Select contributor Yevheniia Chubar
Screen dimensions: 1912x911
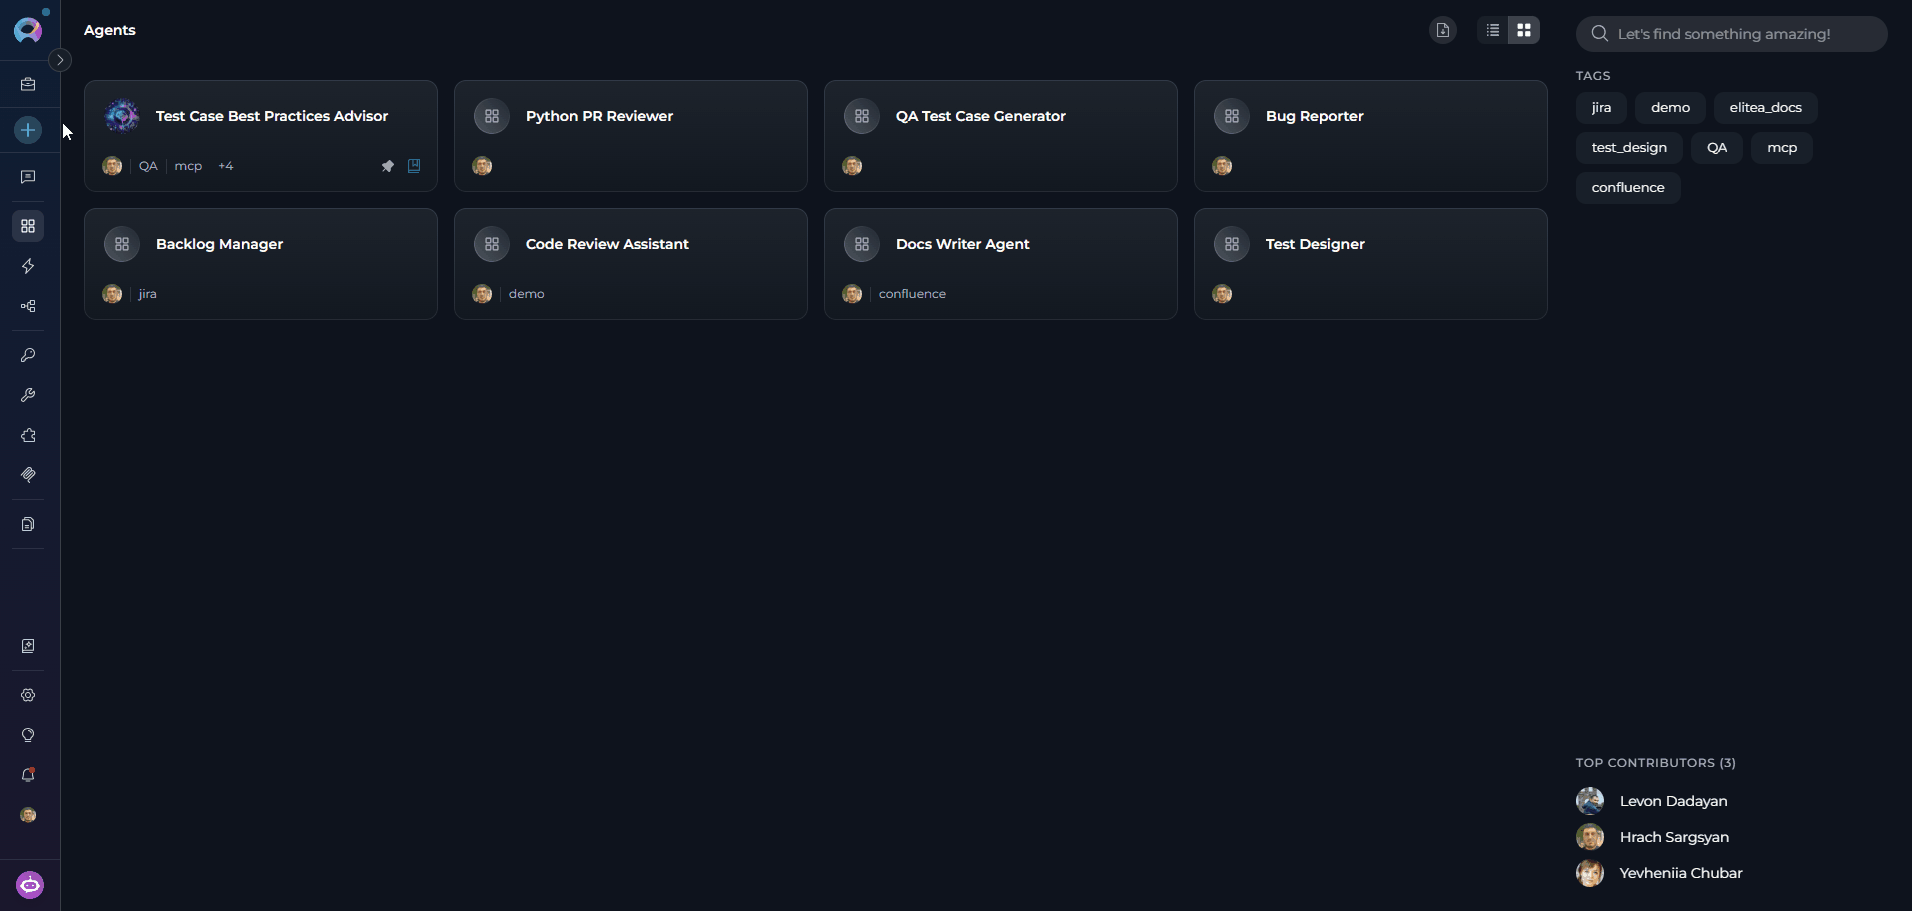[1660, 873]
